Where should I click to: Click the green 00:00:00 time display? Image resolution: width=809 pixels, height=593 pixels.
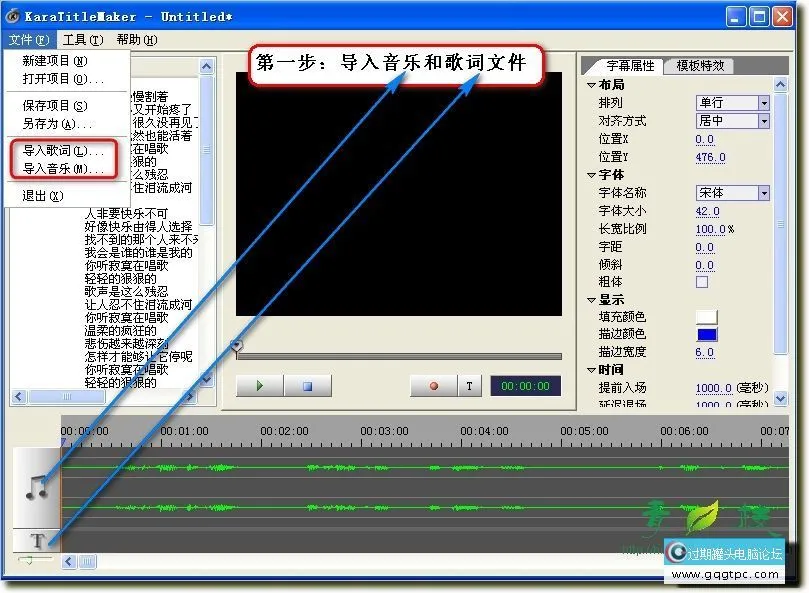525,385
